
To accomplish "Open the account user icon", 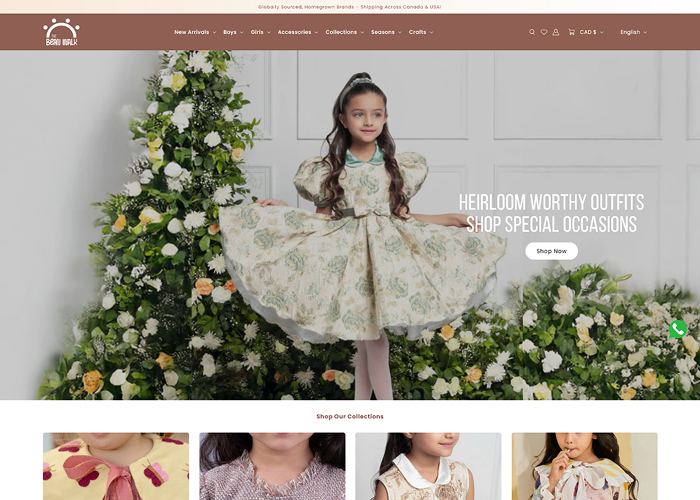I will tap(556, 32).
